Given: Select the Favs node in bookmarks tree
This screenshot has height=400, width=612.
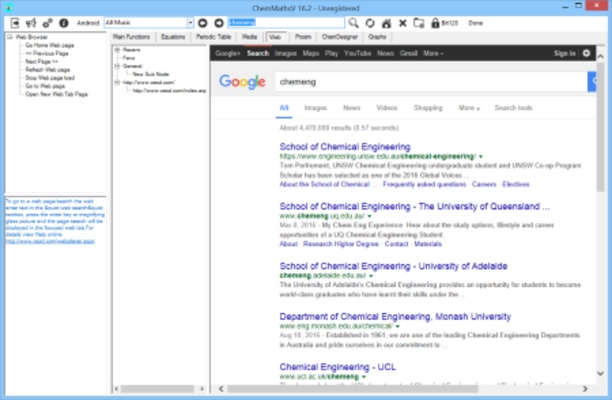Looking at the screenshot, I should pos(129,58).
